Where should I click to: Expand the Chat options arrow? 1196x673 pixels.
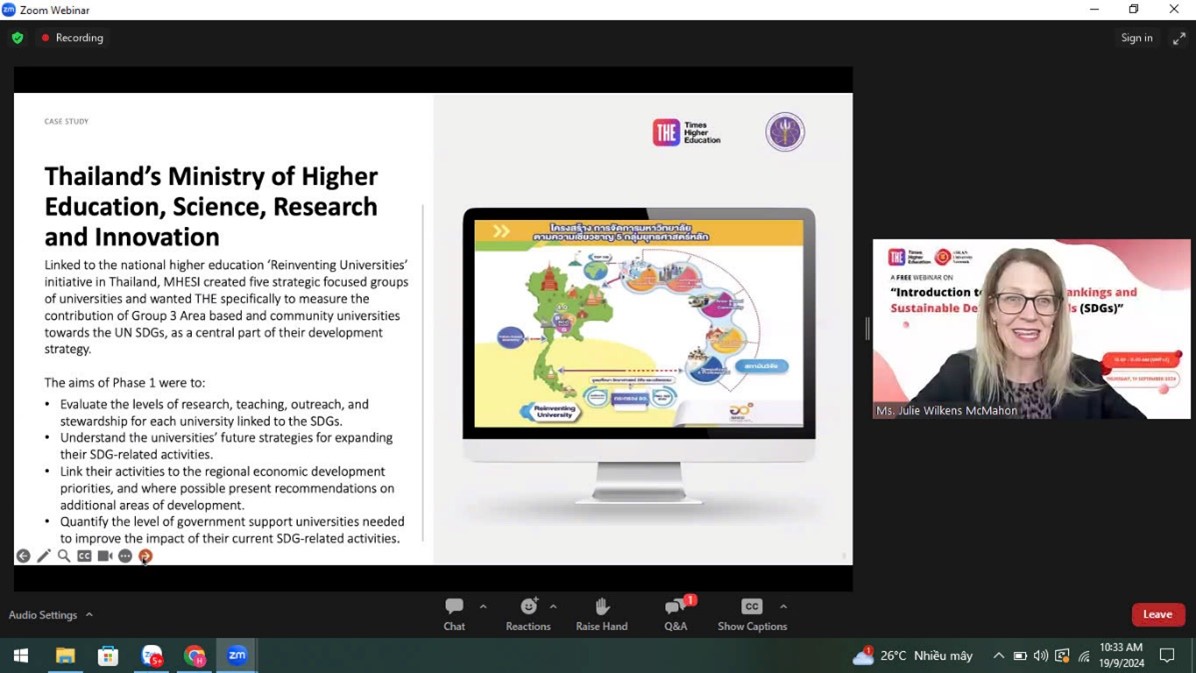coord(483,607)
